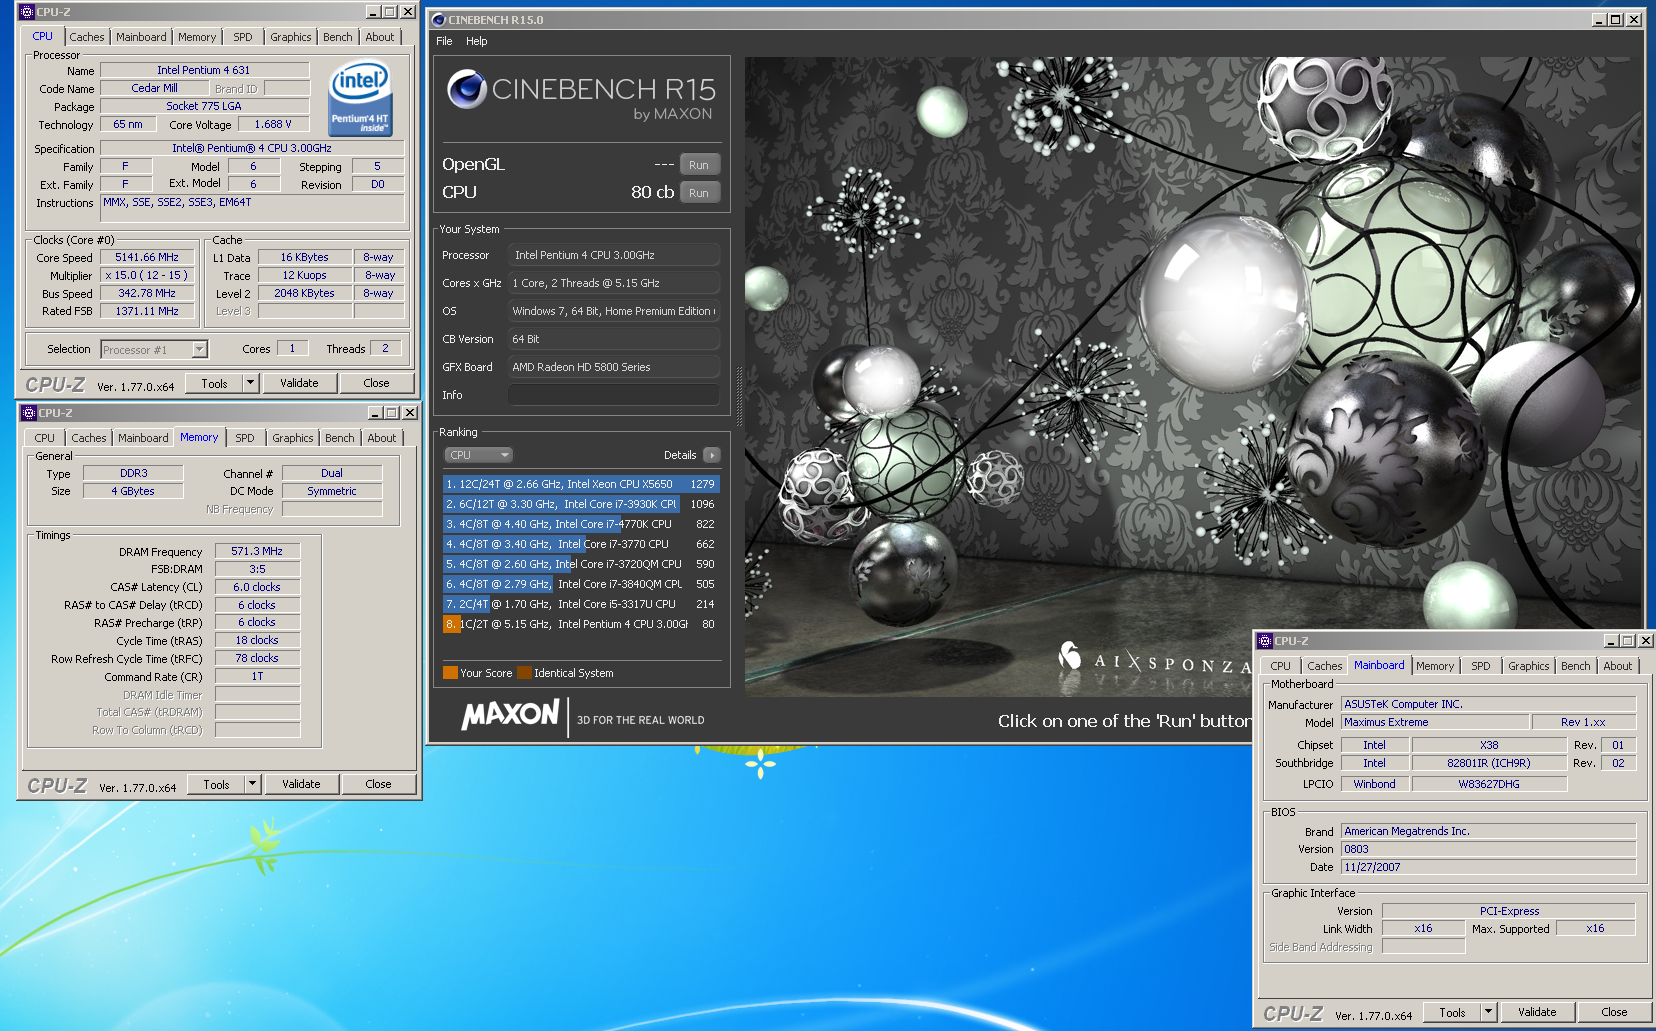Select ranking row Intel Pentium 4 score 80
Screen dimensions: 1656x1031
tap(581, 624)
